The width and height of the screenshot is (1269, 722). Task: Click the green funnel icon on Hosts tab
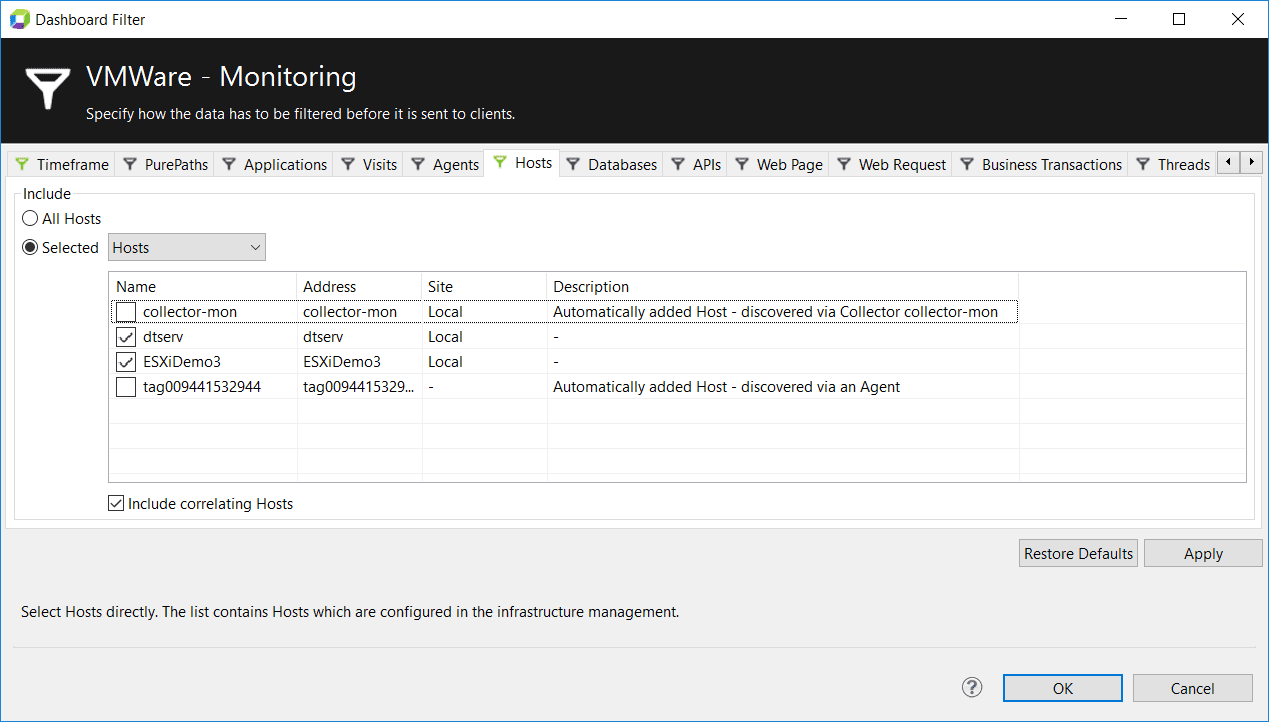coord(500,162)
